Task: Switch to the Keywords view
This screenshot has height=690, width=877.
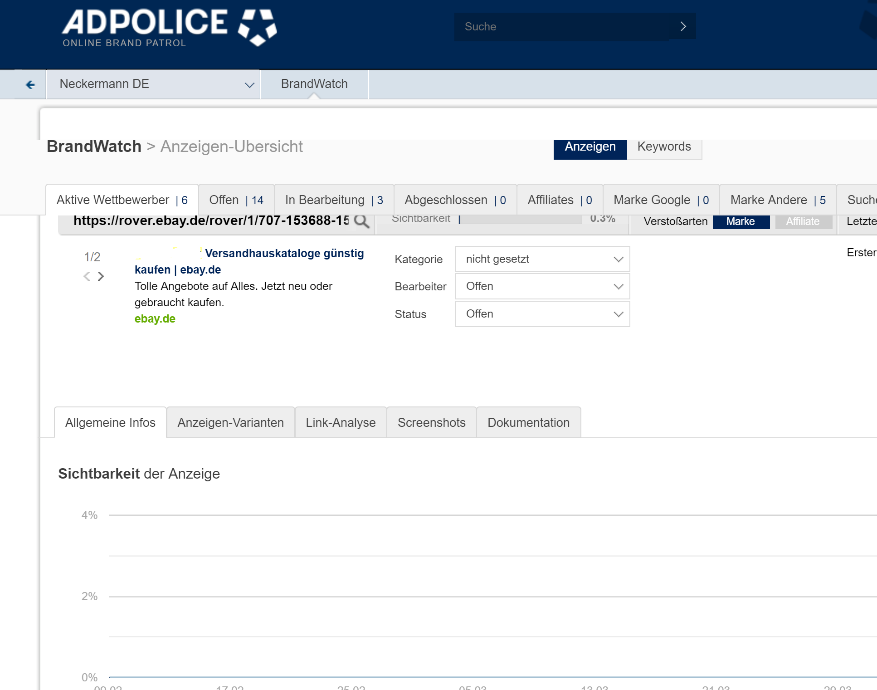Action: [x=664, y=147]
